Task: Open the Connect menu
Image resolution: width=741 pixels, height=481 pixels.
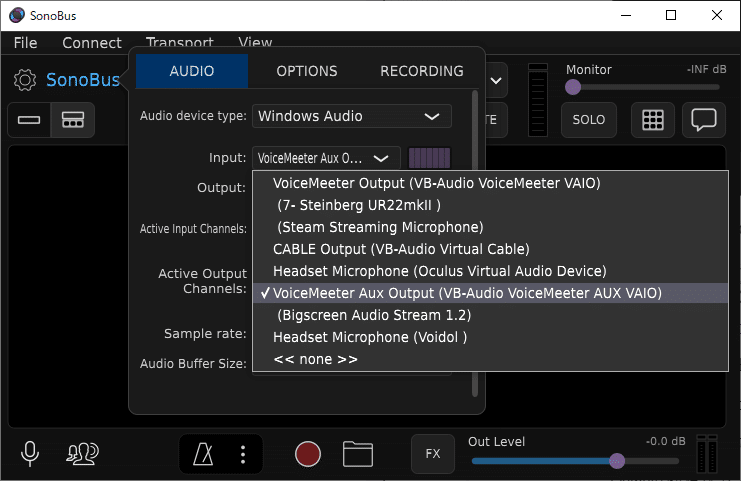Action: (92, 43)
